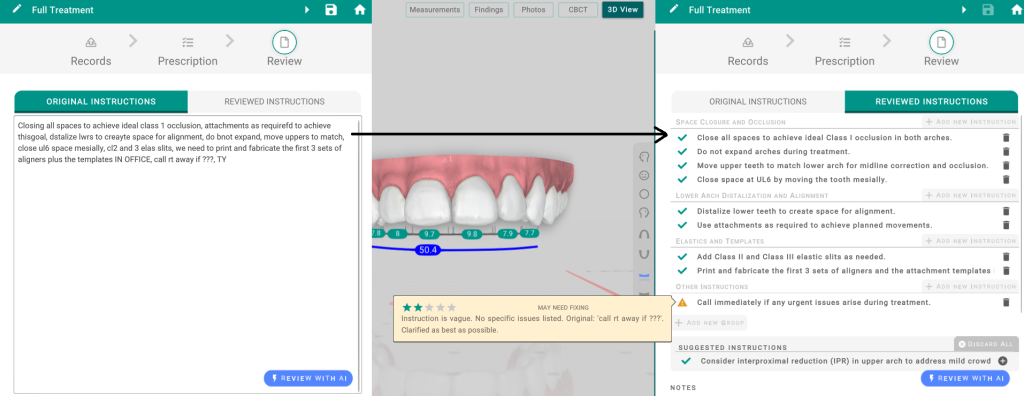This screenshot has width=1024, height=396.
Task: Select the front face view icon
Action: click(644, 176)
